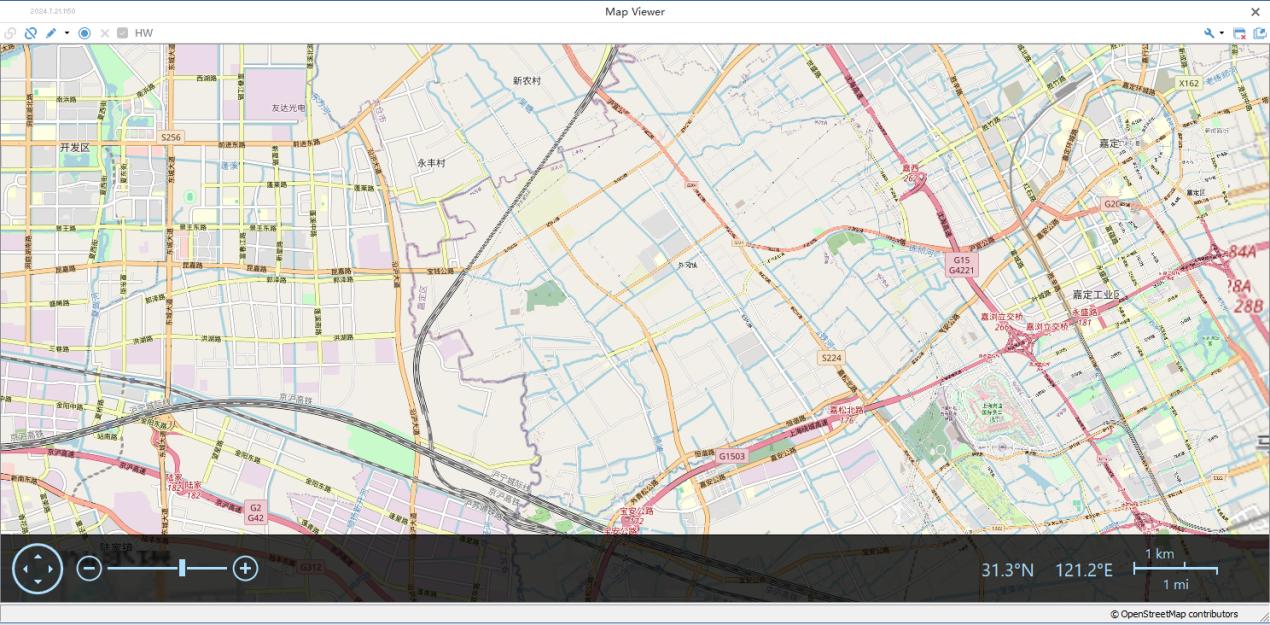Screen dimensions: 1270x625
Task: Click the OpenStreetMap contributors attribution
Action: 1174,614
